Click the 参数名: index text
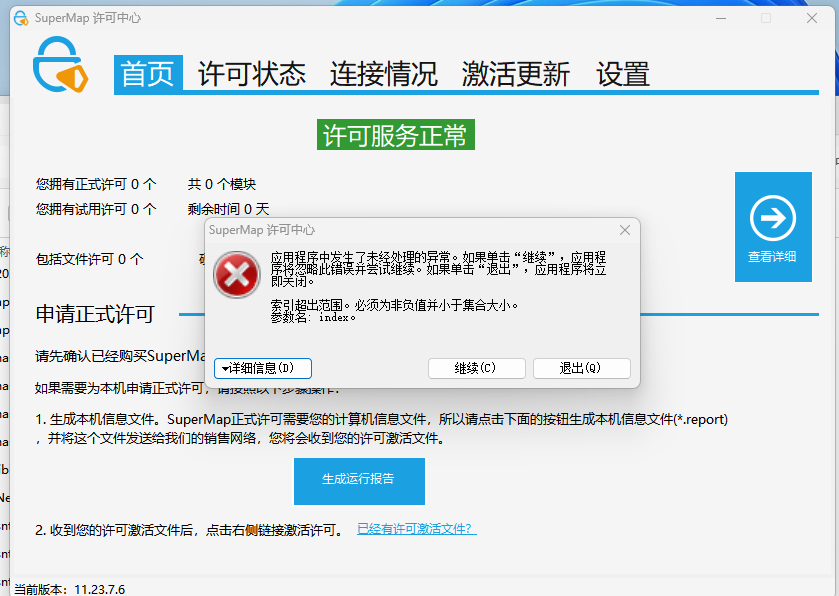The image size is (839, 596). tap(313, 317)
